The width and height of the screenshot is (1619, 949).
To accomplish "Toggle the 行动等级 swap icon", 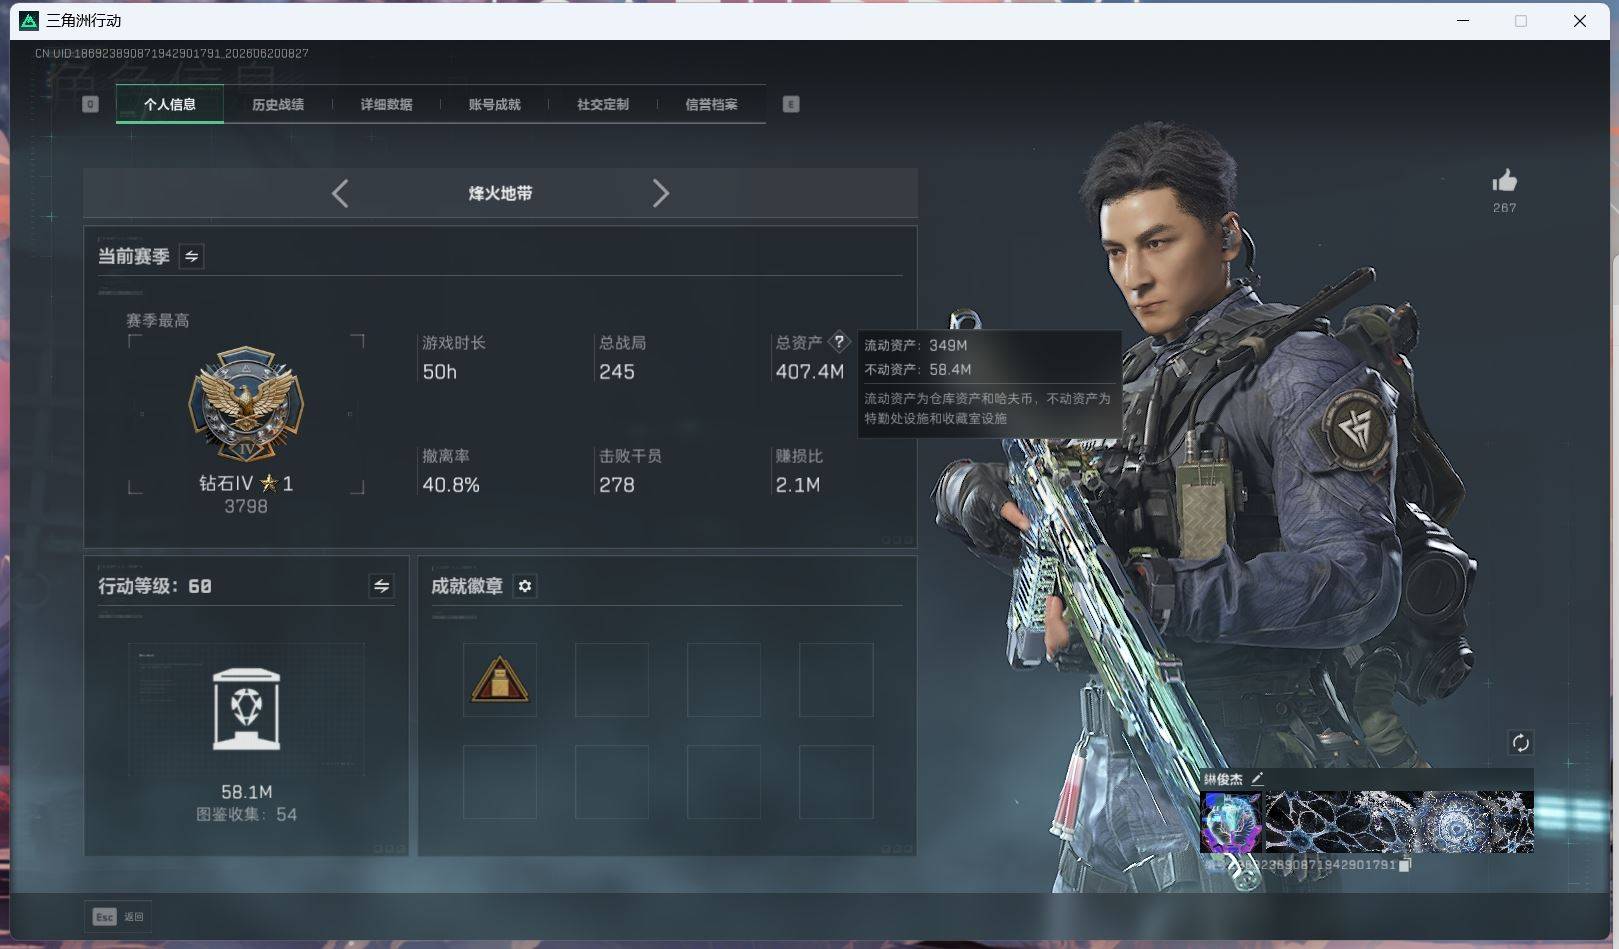I will (381, 586).
